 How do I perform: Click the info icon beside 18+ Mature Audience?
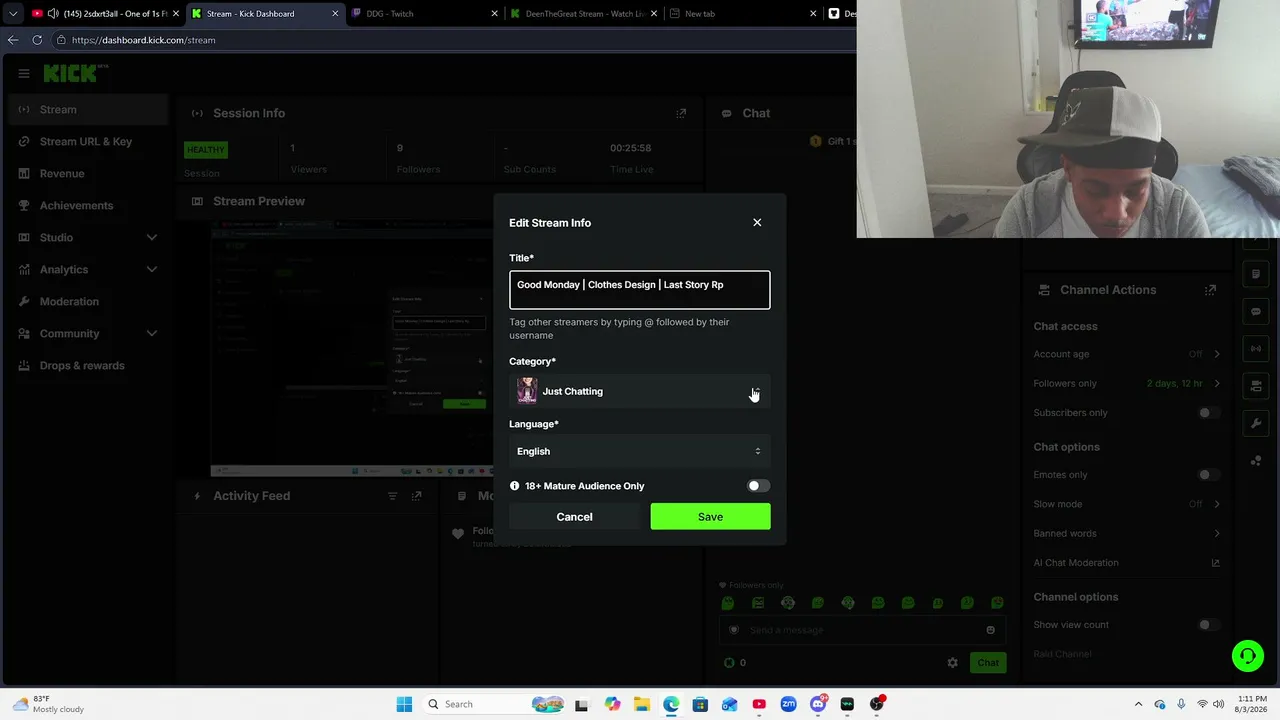[515, 486]
